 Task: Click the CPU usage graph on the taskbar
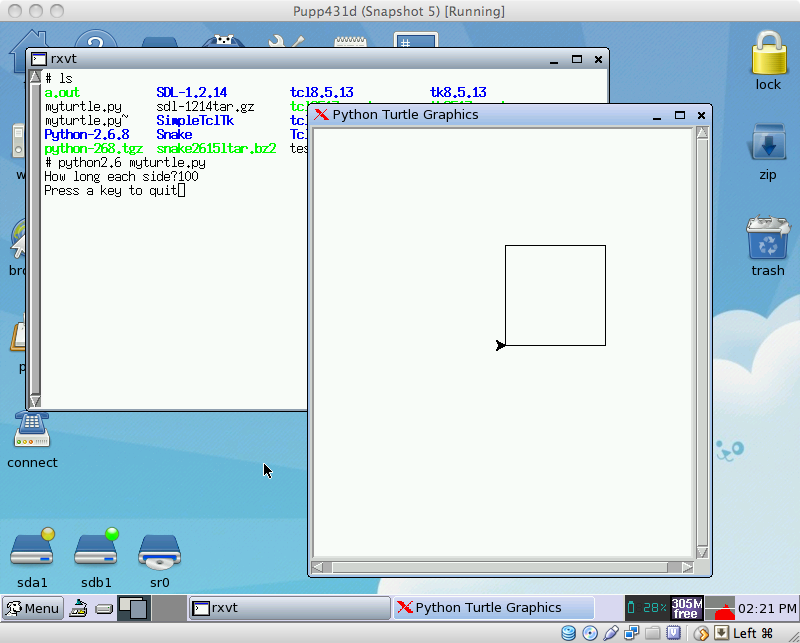pyautogui.click(x=722, y=608)
